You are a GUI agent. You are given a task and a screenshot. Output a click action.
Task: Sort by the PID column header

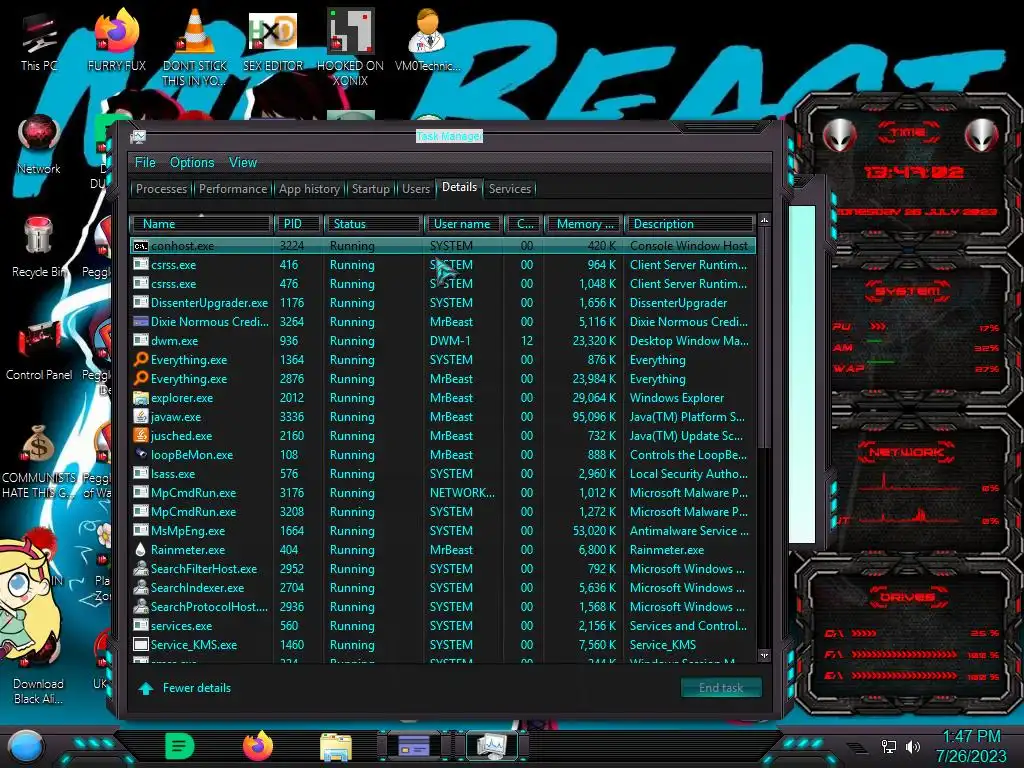coord(298,224)
